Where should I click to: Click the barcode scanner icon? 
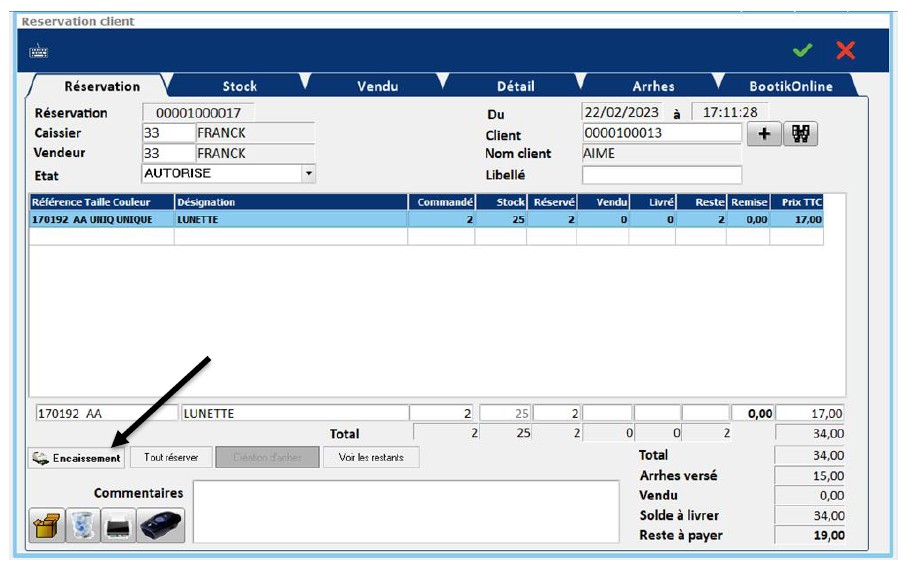(161, 525)
